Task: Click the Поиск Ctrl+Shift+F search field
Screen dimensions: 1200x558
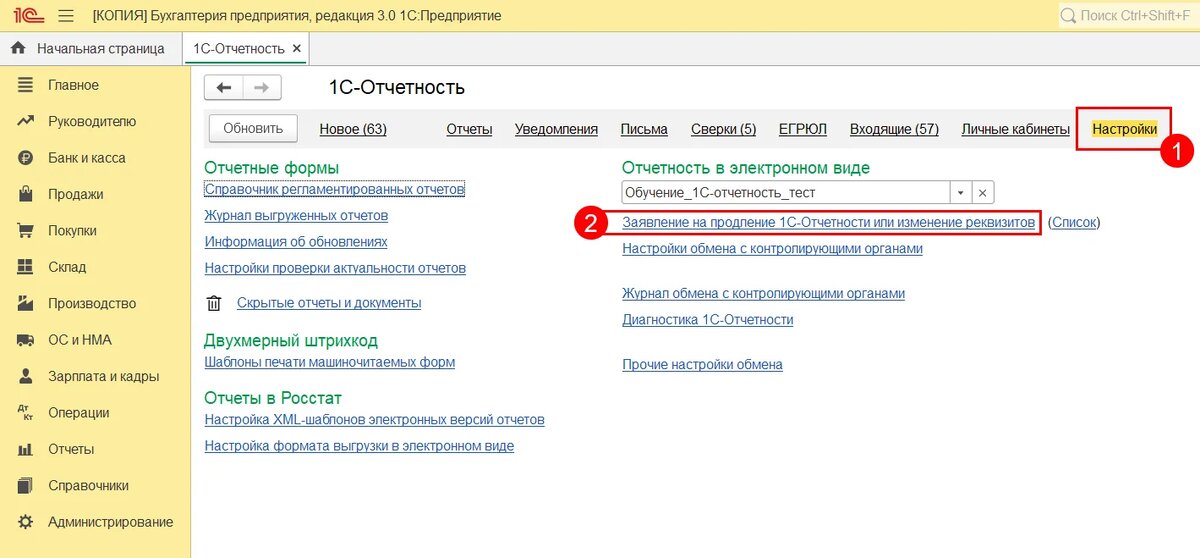Action: pyautogui.click(x=1127, y=16)
